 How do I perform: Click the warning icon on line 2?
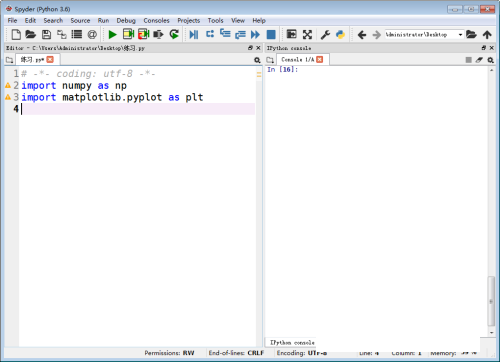point(8,86)
